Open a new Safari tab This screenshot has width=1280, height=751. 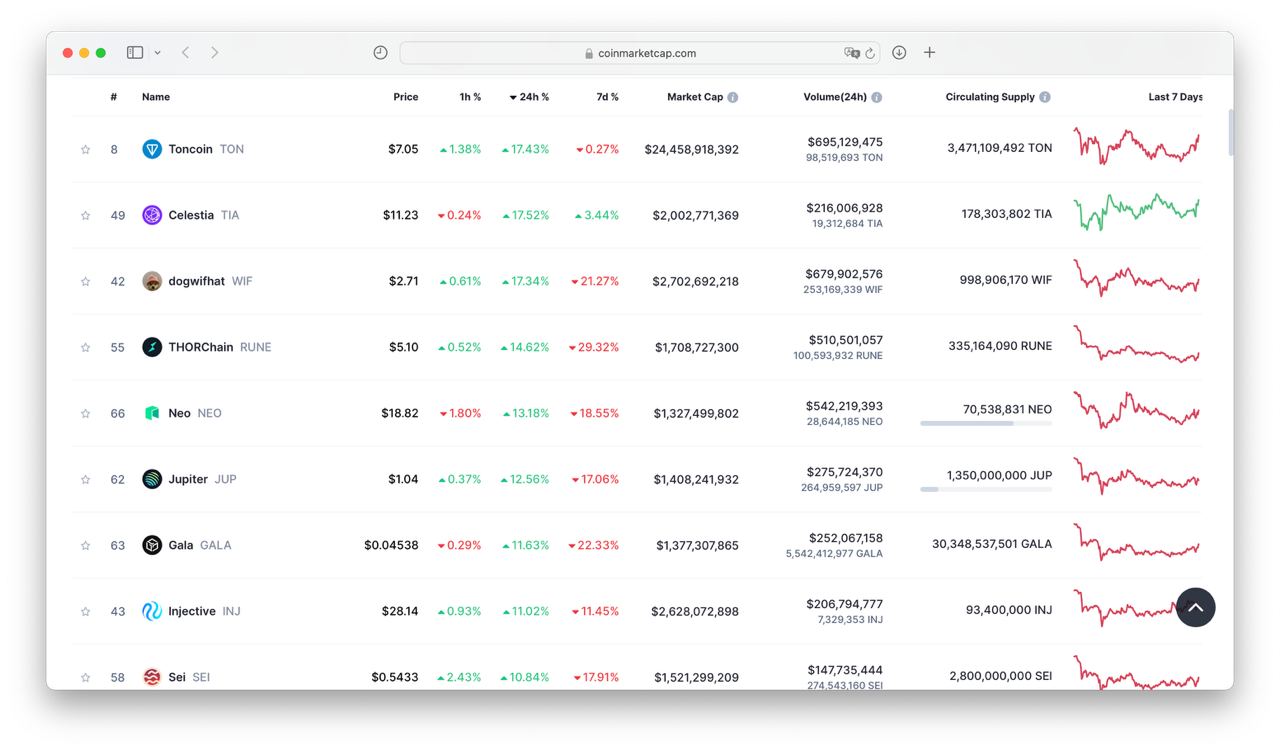click(x=929, y=53)
